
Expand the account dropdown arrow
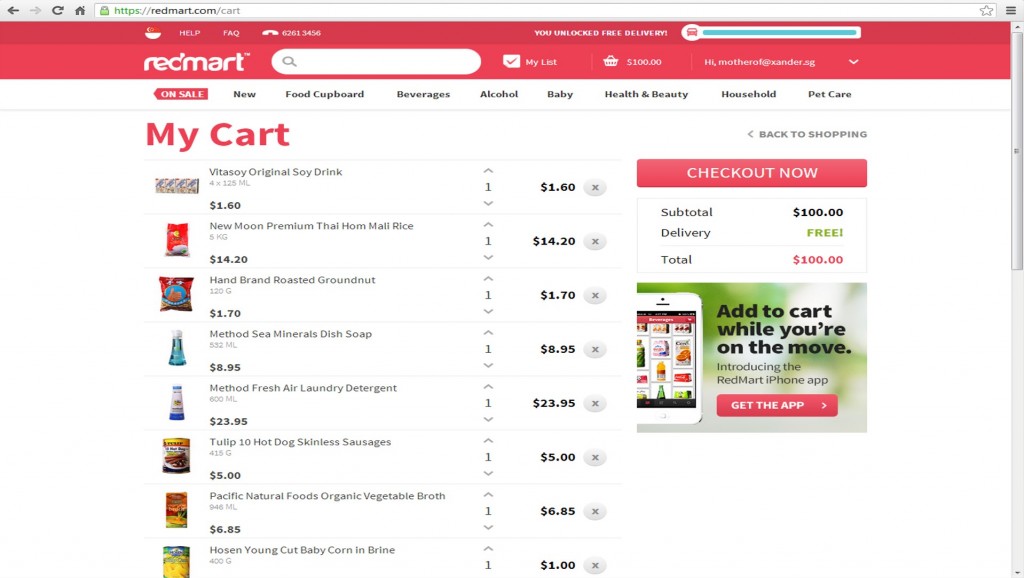[x=853, y=62]
